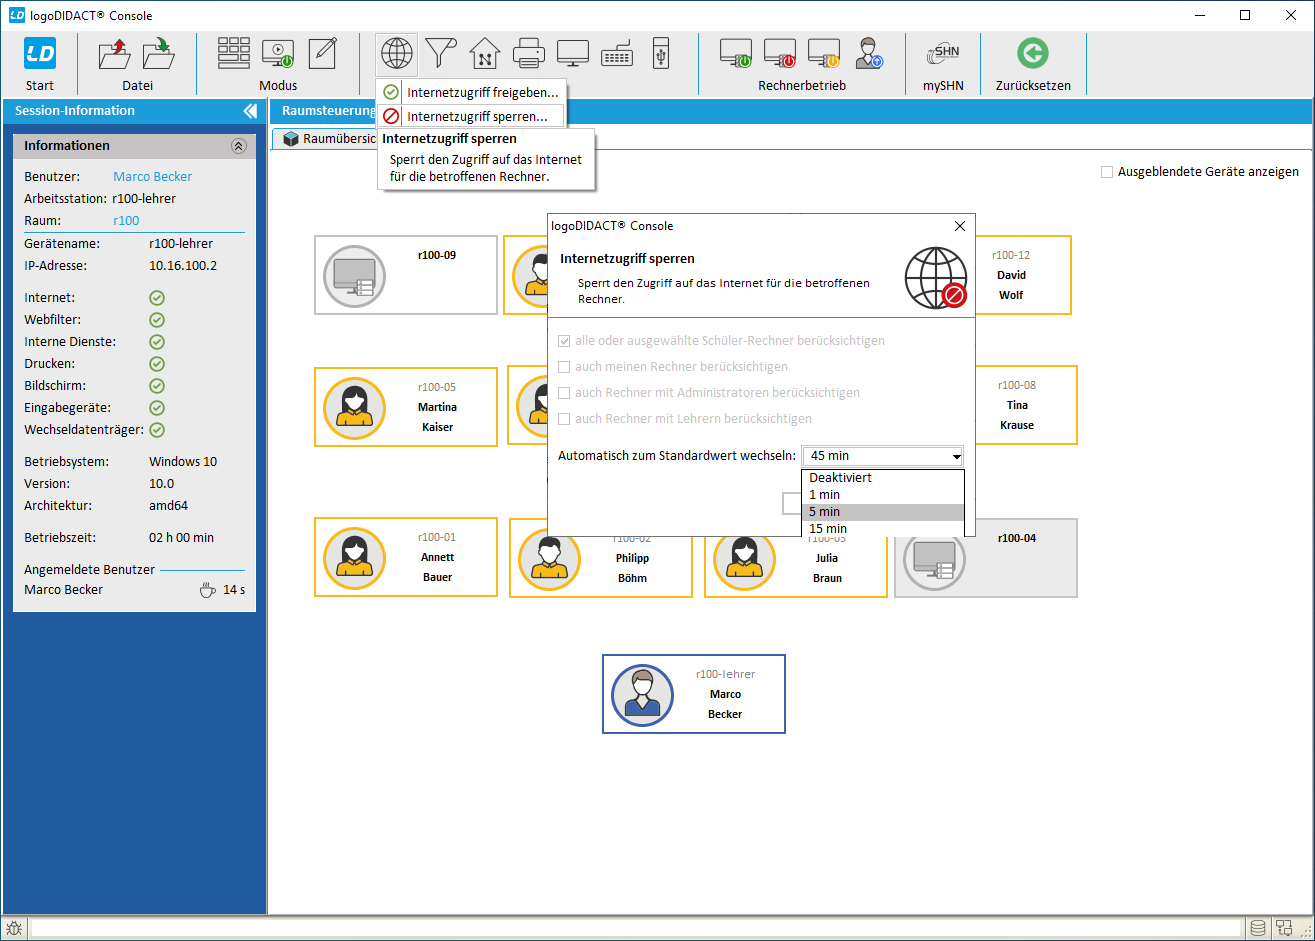The image size is (1315, 941).
Task: Collapse the Informationen section
Action: (238, 146)
